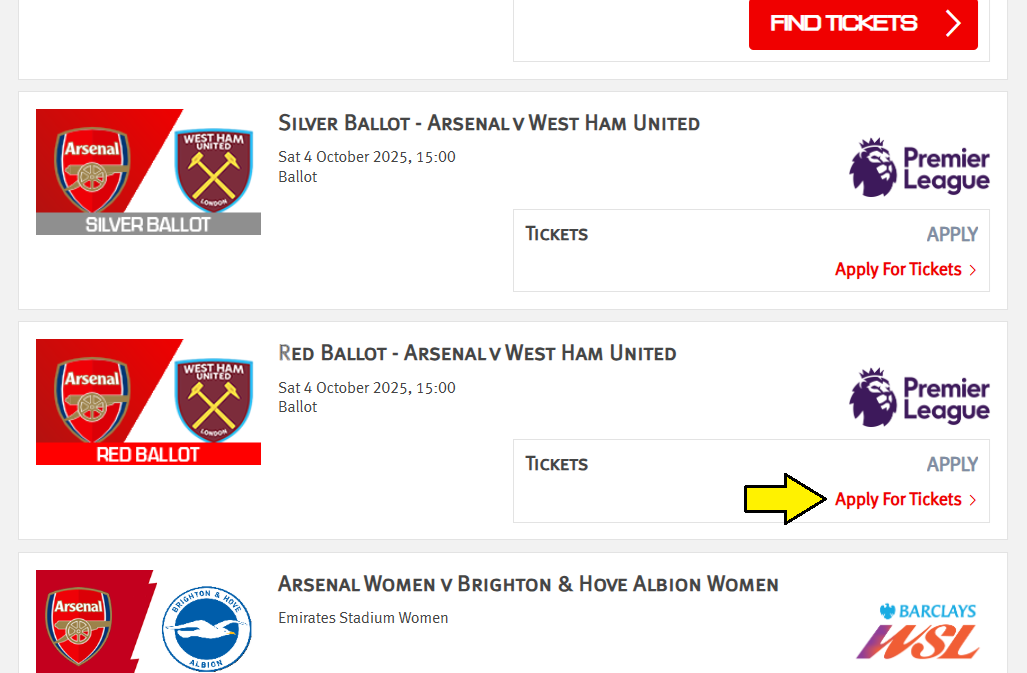This screenshot has height=673, width=1027.
Task: Click West Ham crest in Silver Ballot banner
Action: click(x=214, y=170)
